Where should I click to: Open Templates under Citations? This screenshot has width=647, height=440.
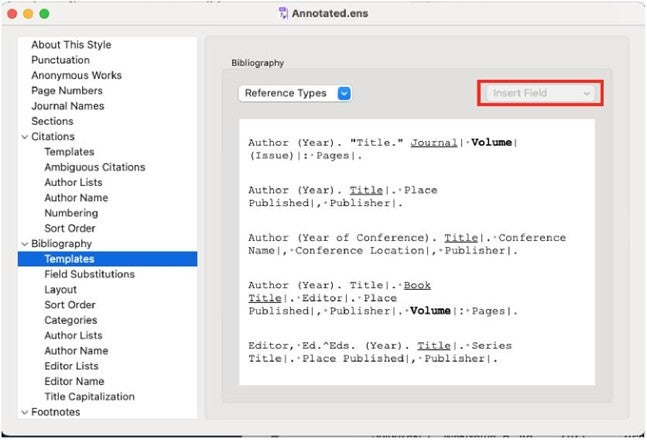pos(69,151)
